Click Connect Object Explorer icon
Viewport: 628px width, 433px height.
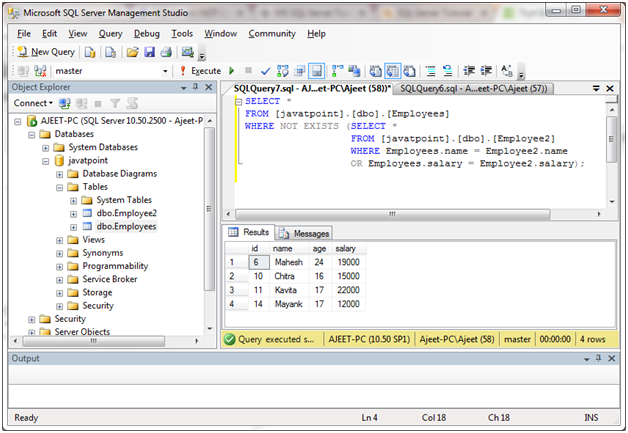64,104
